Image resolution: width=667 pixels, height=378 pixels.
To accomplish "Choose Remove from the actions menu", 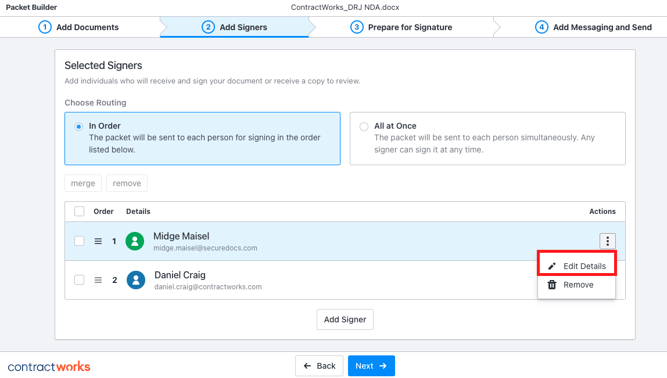I will pyautogui.click(x=577, y=285).
